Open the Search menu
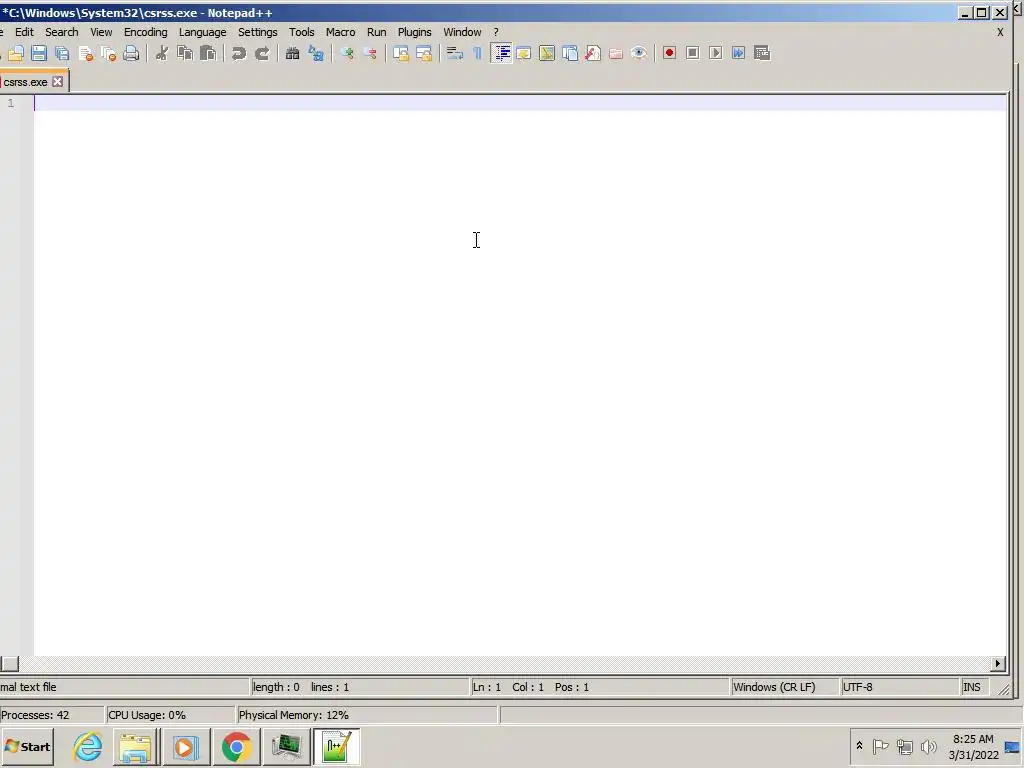This screenshot has width=1024, height=768. (61, 32)
